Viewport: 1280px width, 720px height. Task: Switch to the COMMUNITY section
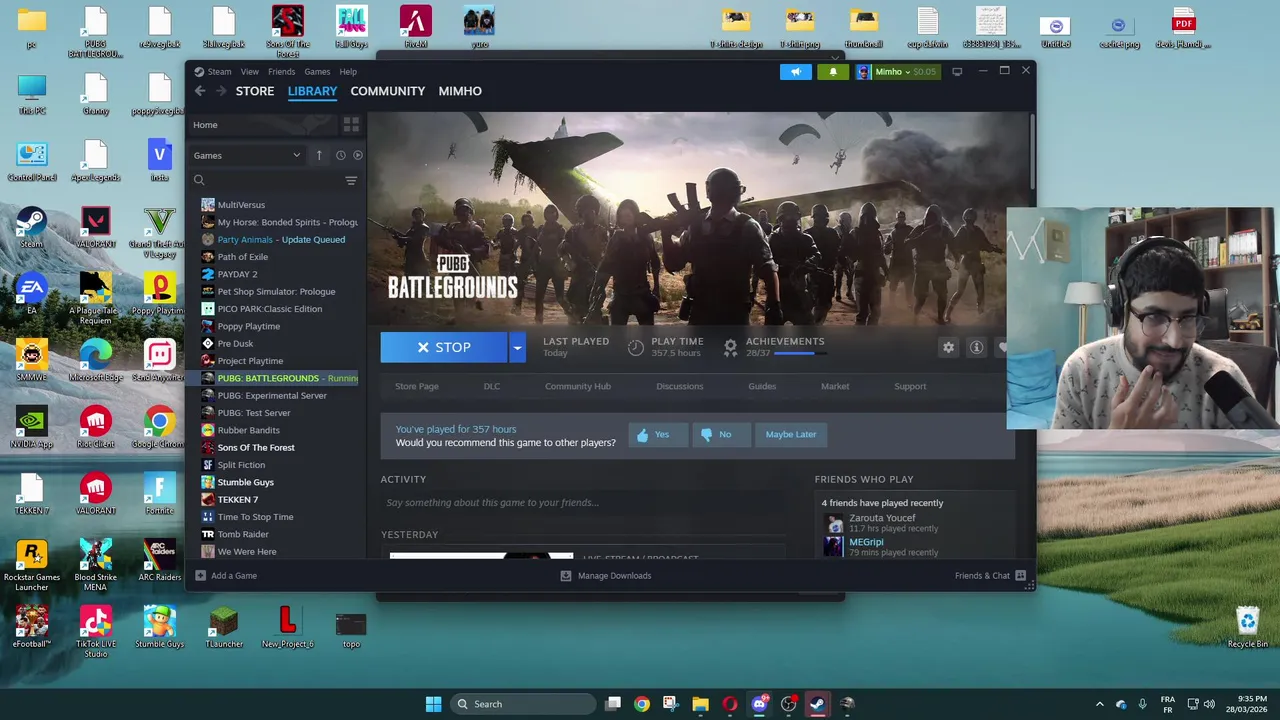coord(388,91)
